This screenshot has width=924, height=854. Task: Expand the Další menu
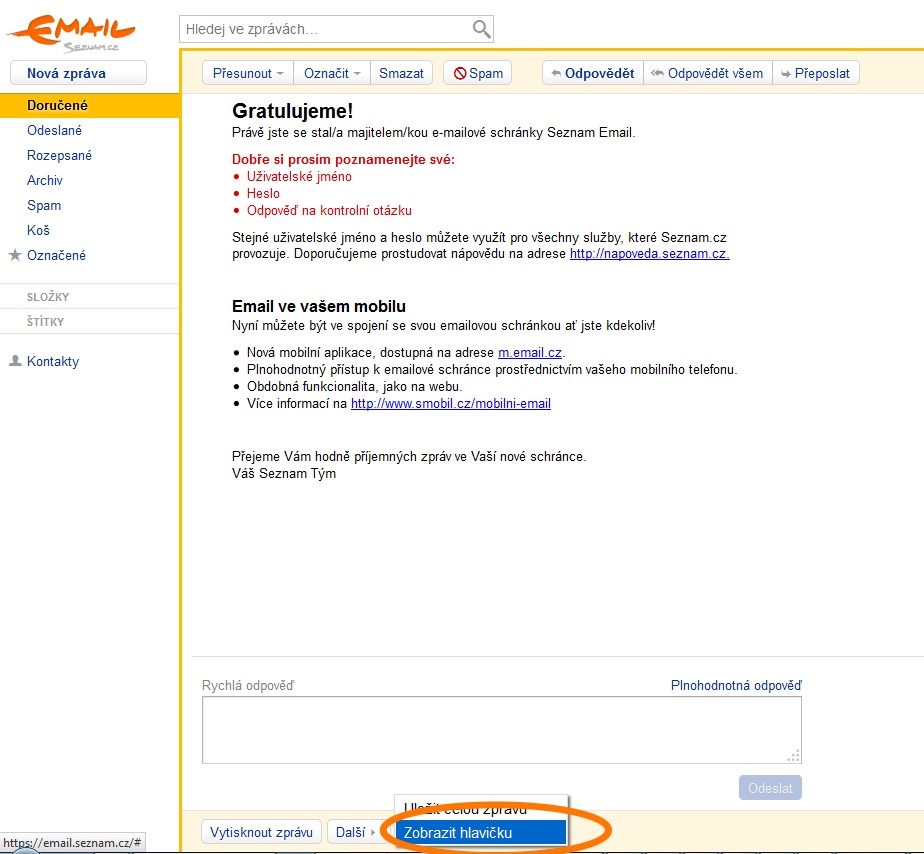point(356,832)
